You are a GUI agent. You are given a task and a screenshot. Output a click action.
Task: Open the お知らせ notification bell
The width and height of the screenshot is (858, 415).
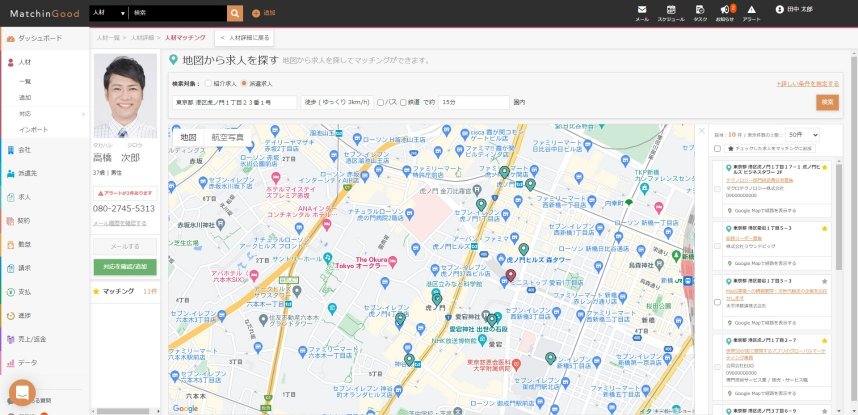725,12
